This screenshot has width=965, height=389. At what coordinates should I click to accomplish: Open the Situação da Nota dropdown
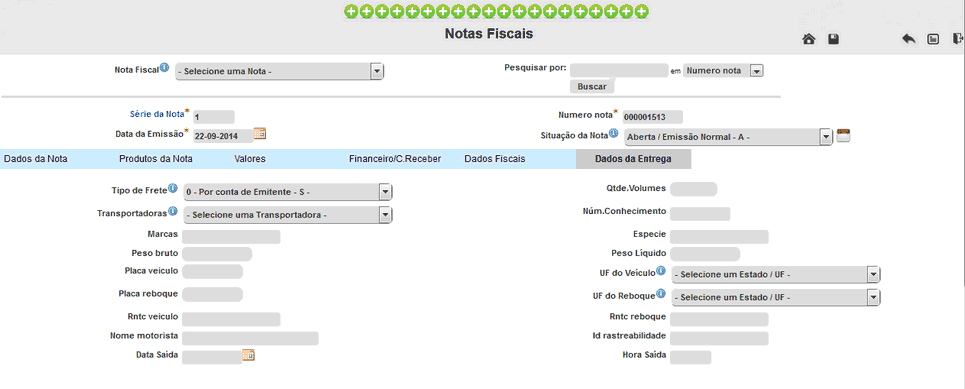tap(728, 137)
